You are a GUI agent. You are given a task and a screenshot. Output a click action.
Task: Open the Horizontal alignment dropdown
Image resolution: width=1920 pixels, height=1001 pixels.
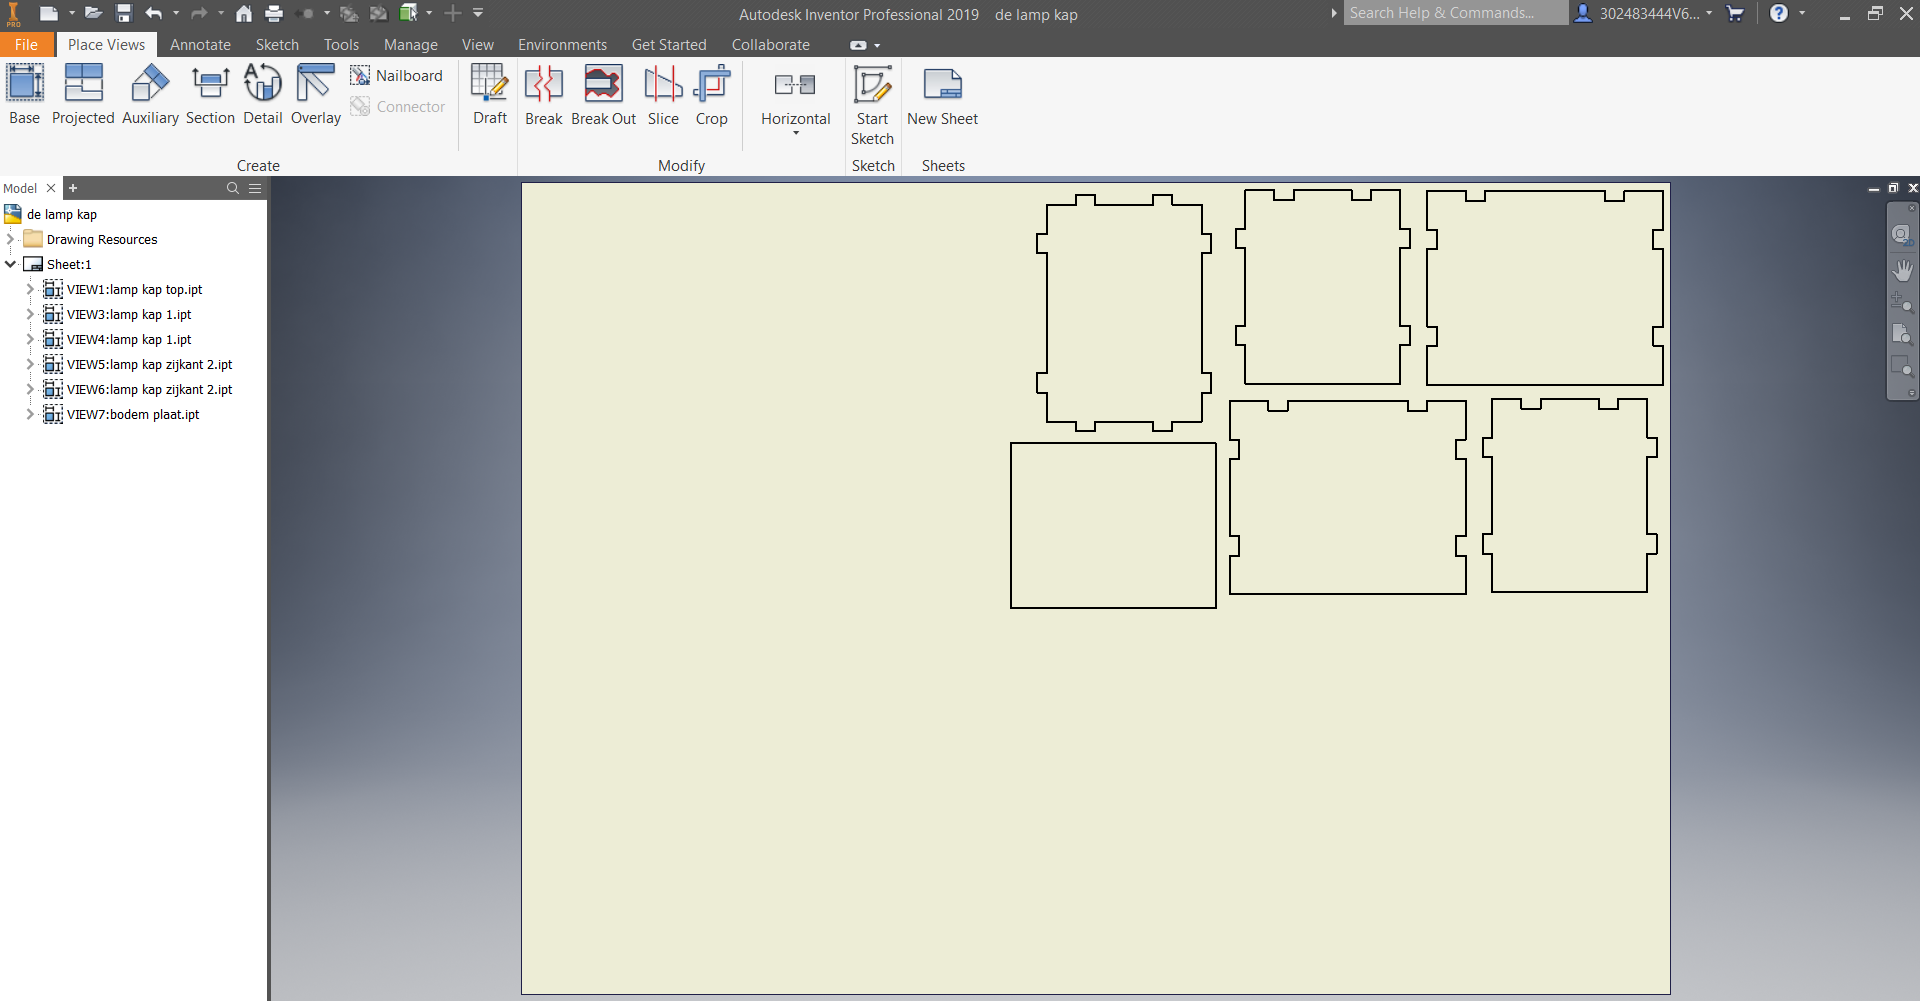point(796,133)
